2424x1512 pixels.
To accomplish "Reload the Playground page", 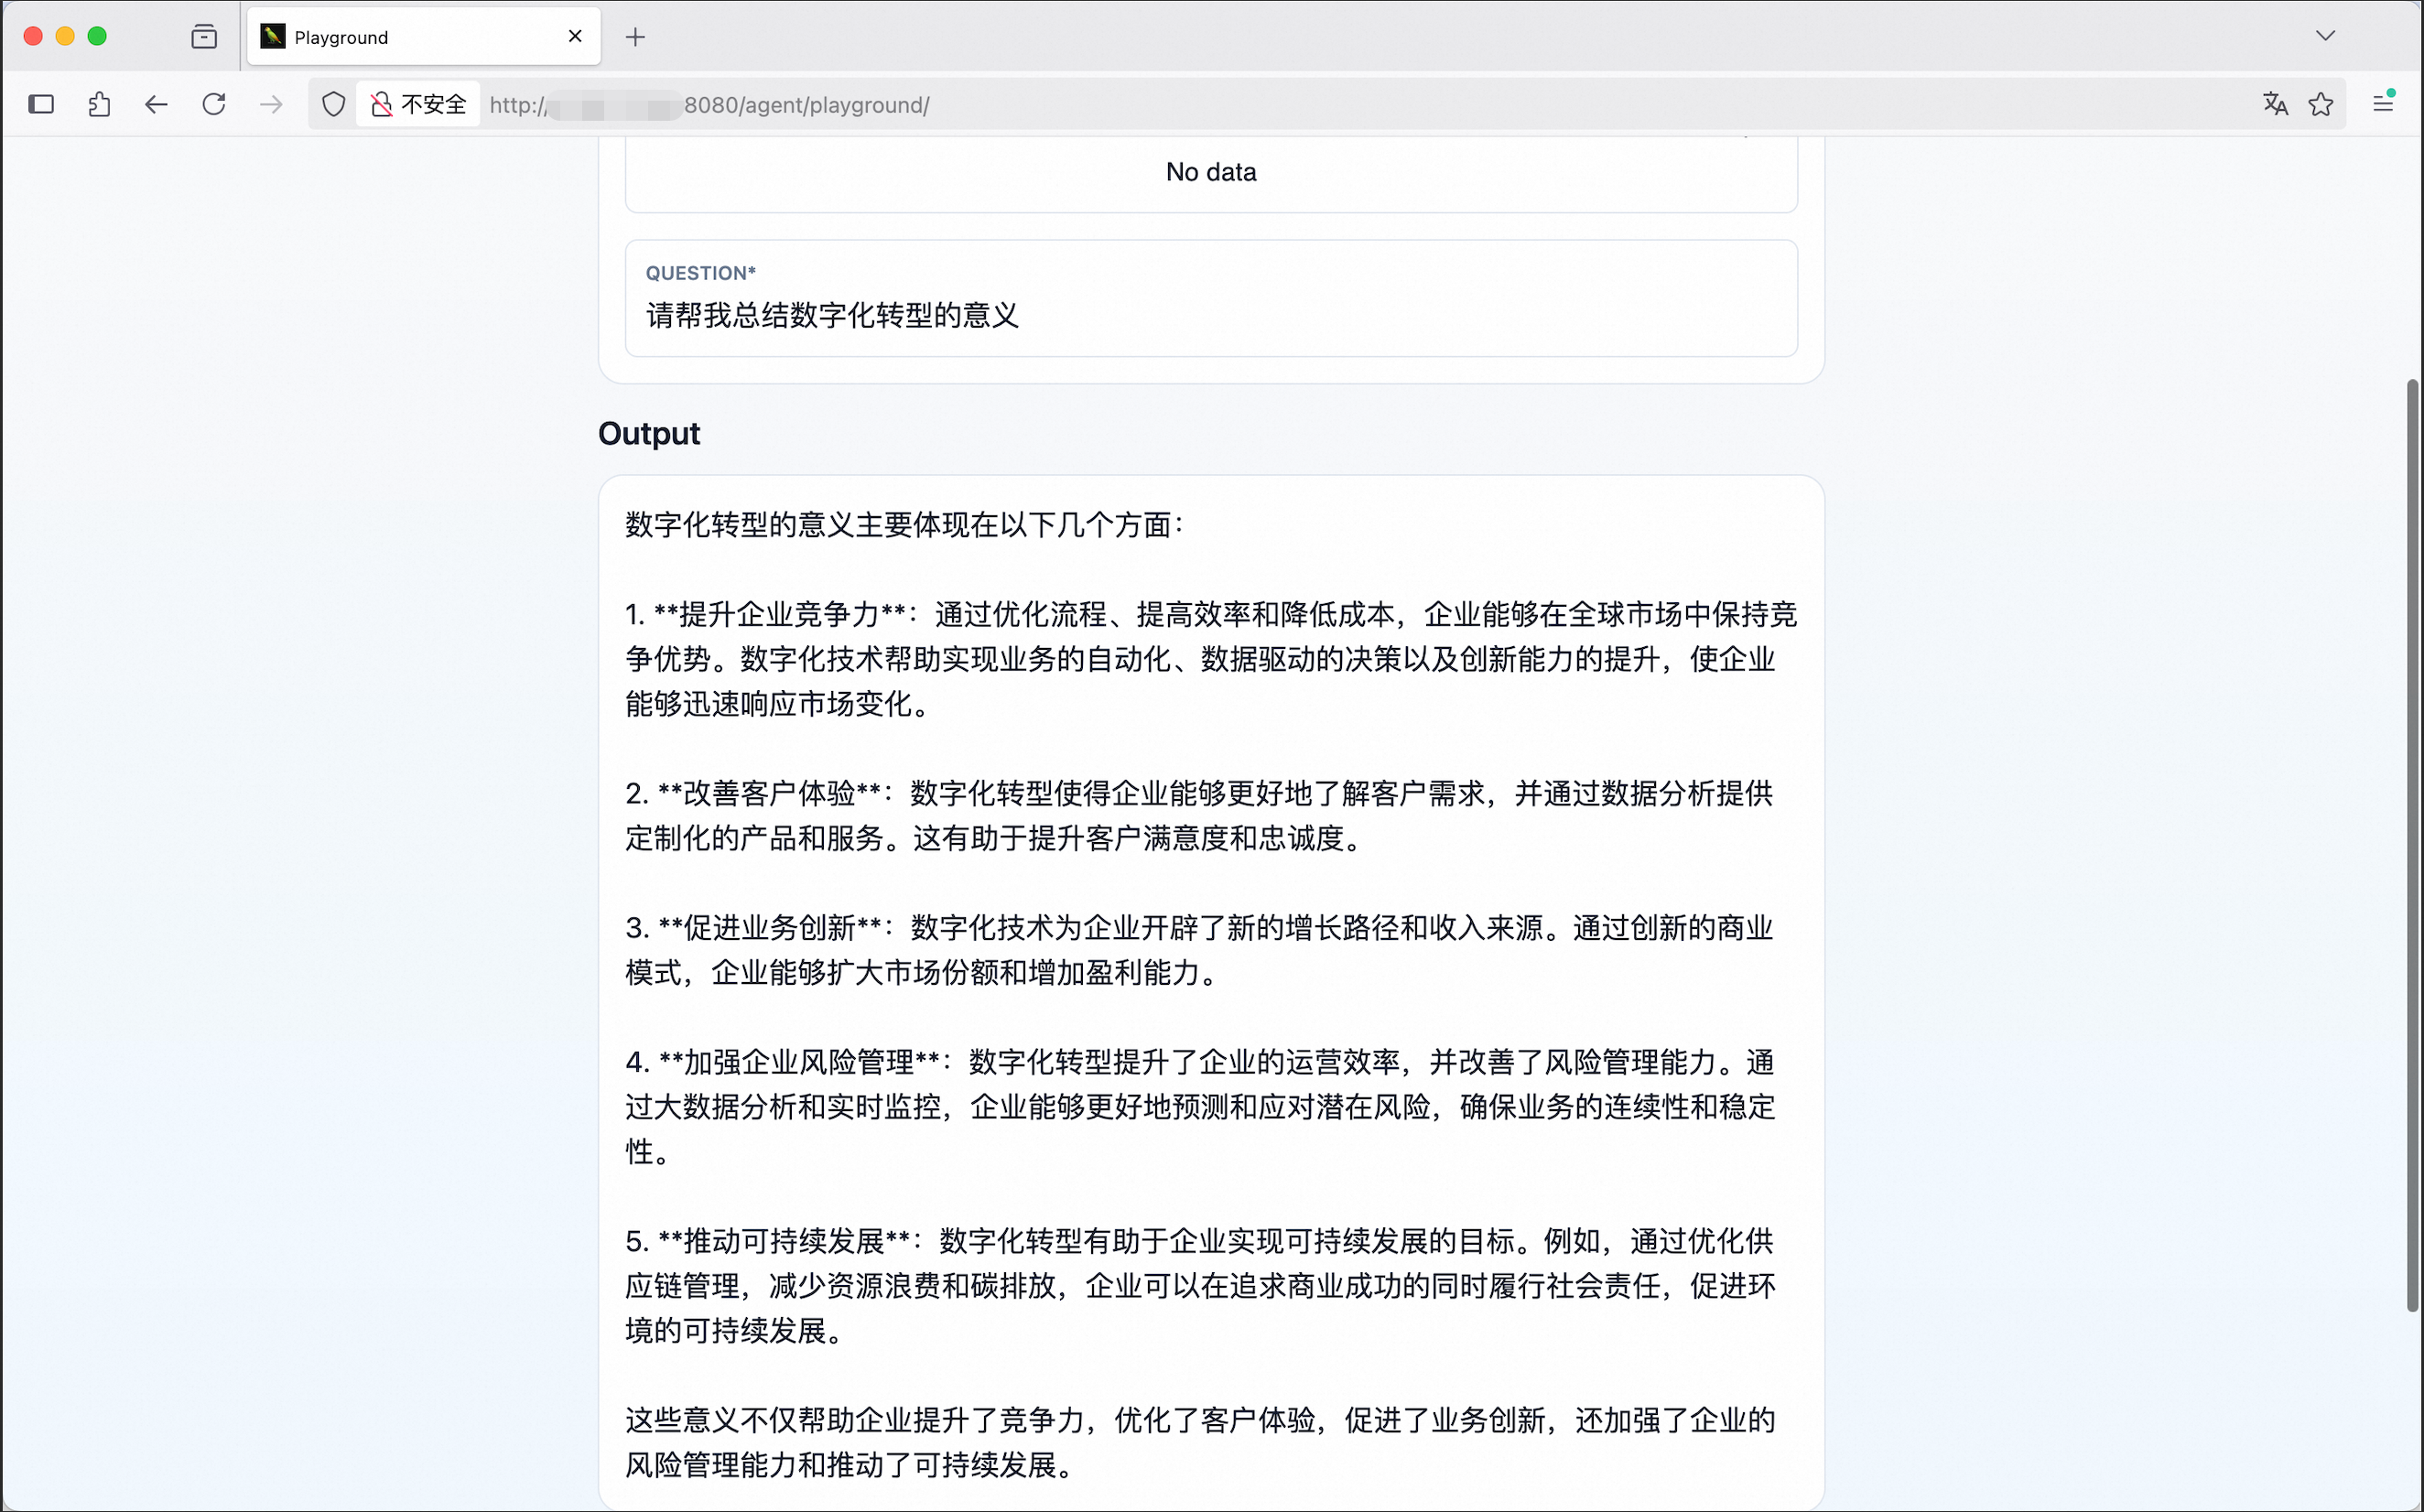I will point(214,104).
